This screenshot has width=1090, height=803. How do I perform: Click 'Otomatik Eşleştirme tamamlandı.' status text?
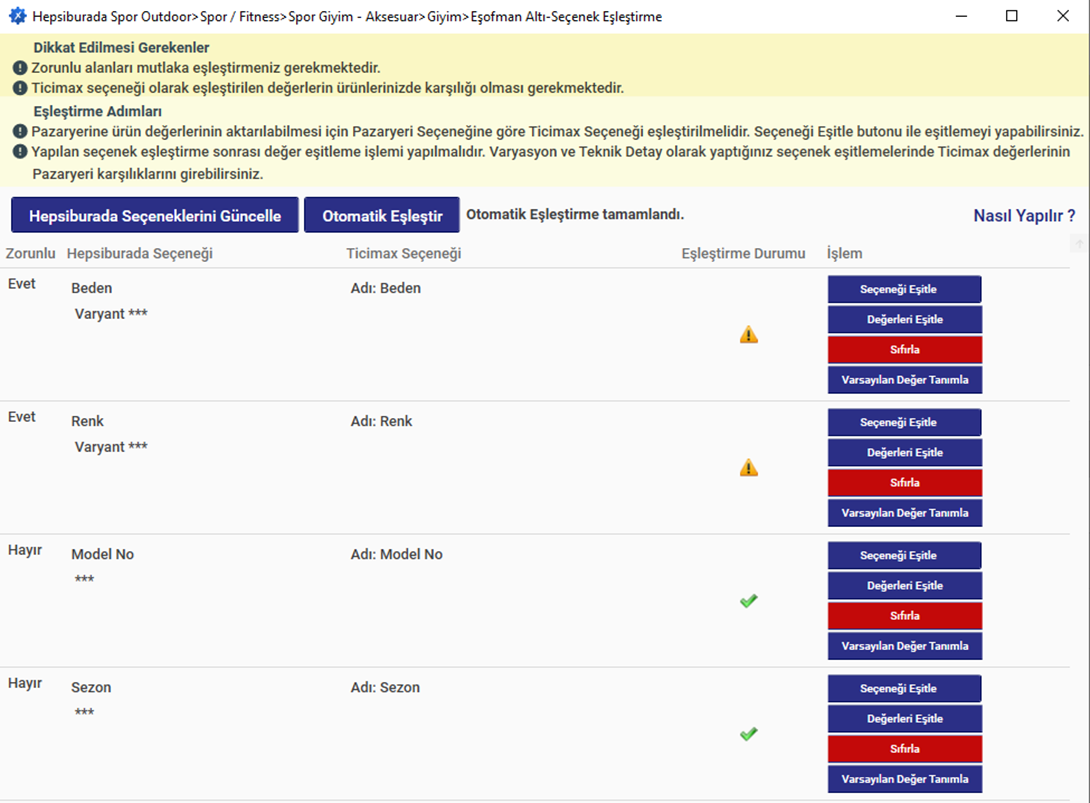pos(575,214)
